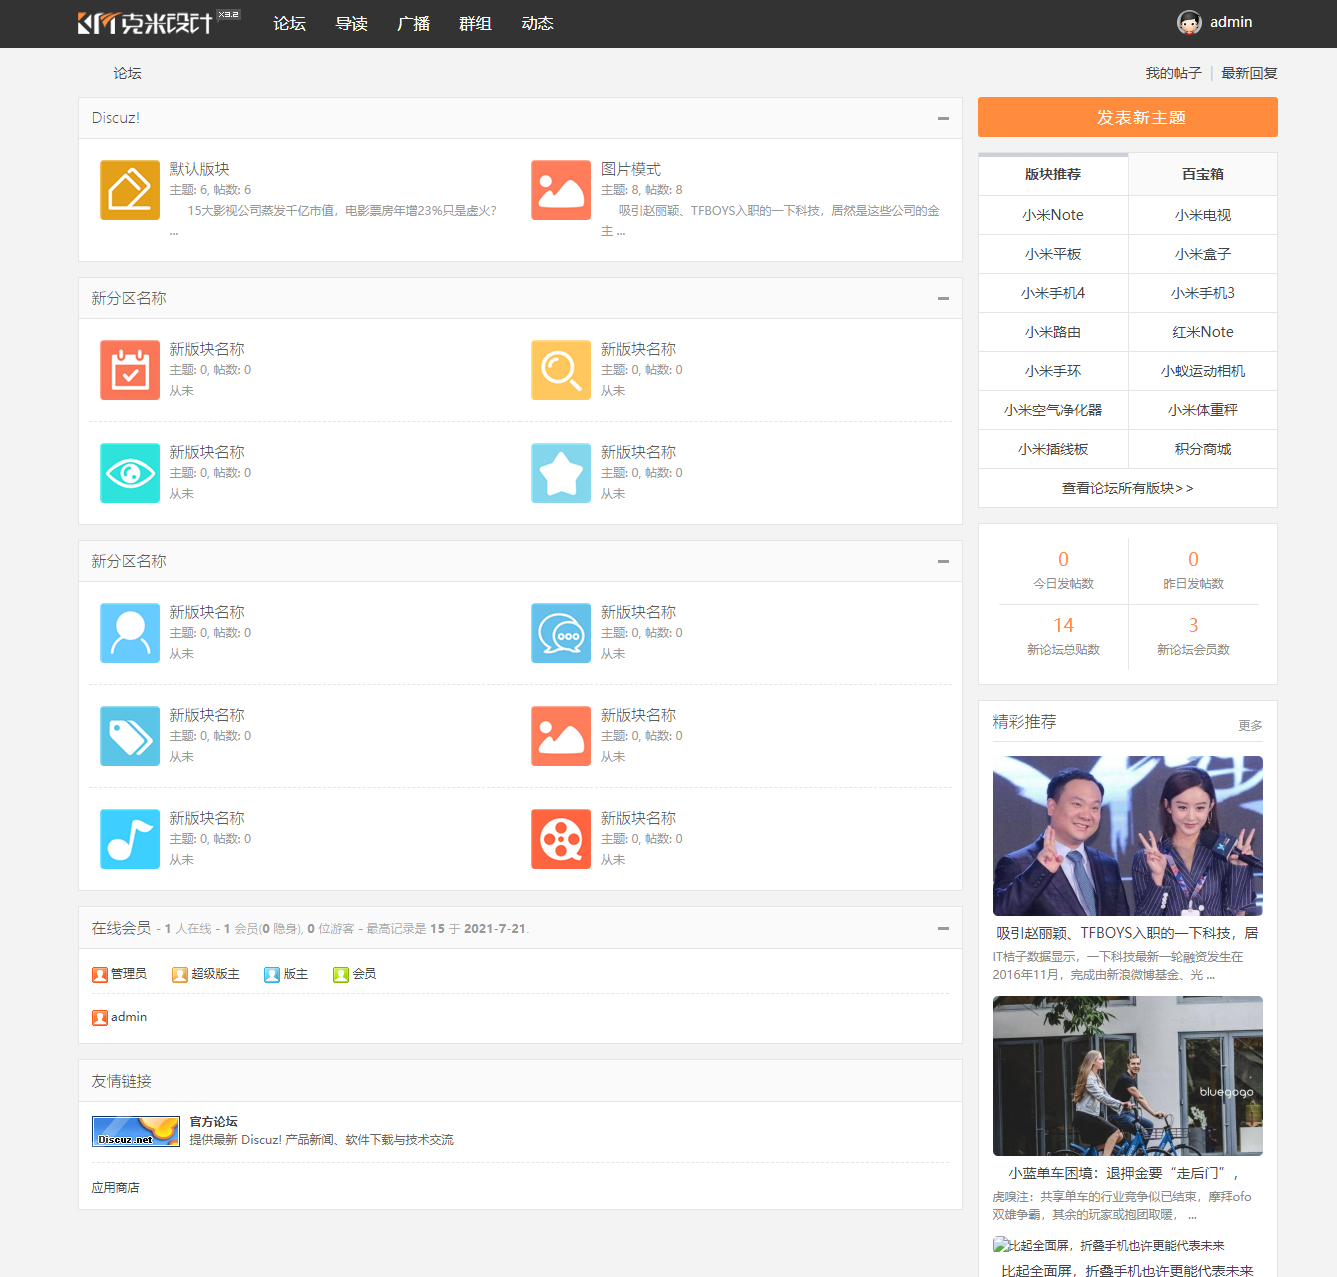The height and width of the screenshot is (1277, 1337).
Task: Collapse the first 新分区名称 section
Action: [x=942, y=298]
